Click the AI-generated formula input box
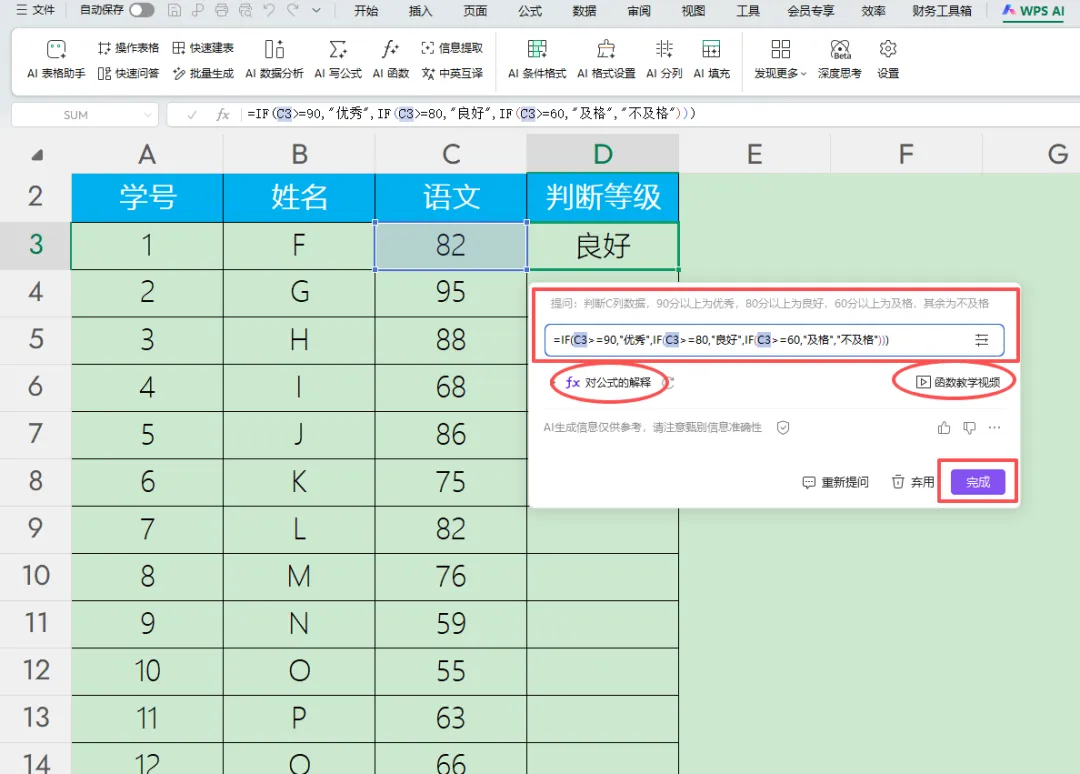This screenshot has height=774, width=1080. point(773,339)
